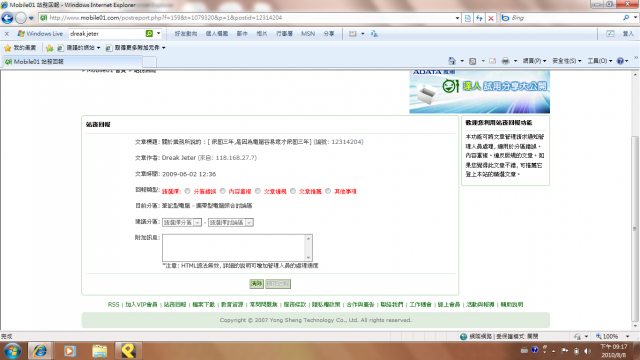Expand 取得更多附加元件 dropdown
640x360 pixels.
(164, 48)
